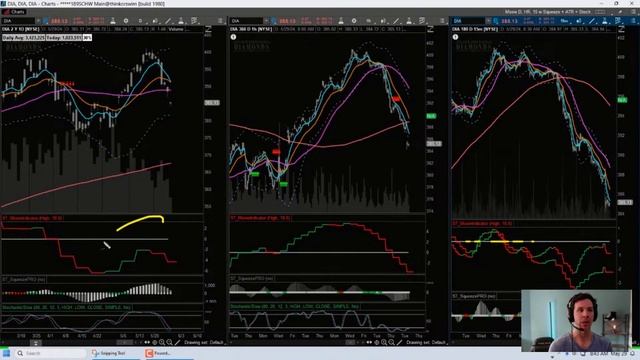Open the symbol dropdown arrow in the left chart
Image resolution: width=640 pixels, height=360 pixels.
[38, 21]
